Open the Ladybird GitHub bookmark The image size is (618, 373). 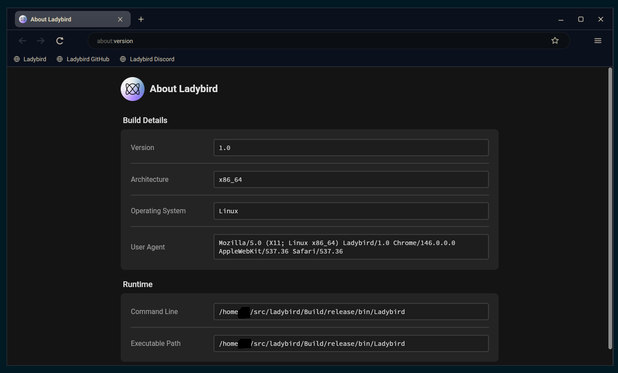pyautogui.click(x=83, y=59)
